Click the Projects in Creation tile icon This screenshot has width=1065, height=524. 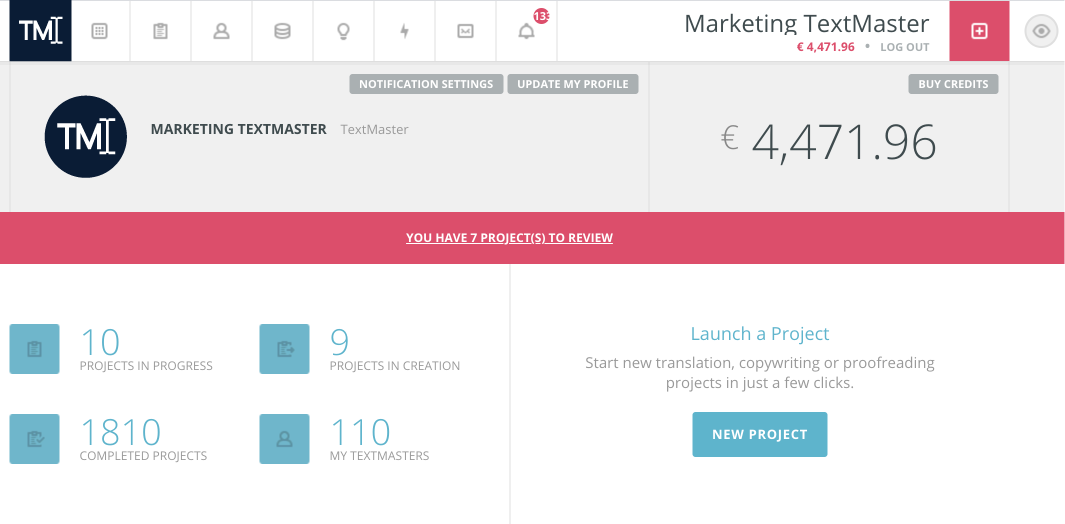pos(285,349)
